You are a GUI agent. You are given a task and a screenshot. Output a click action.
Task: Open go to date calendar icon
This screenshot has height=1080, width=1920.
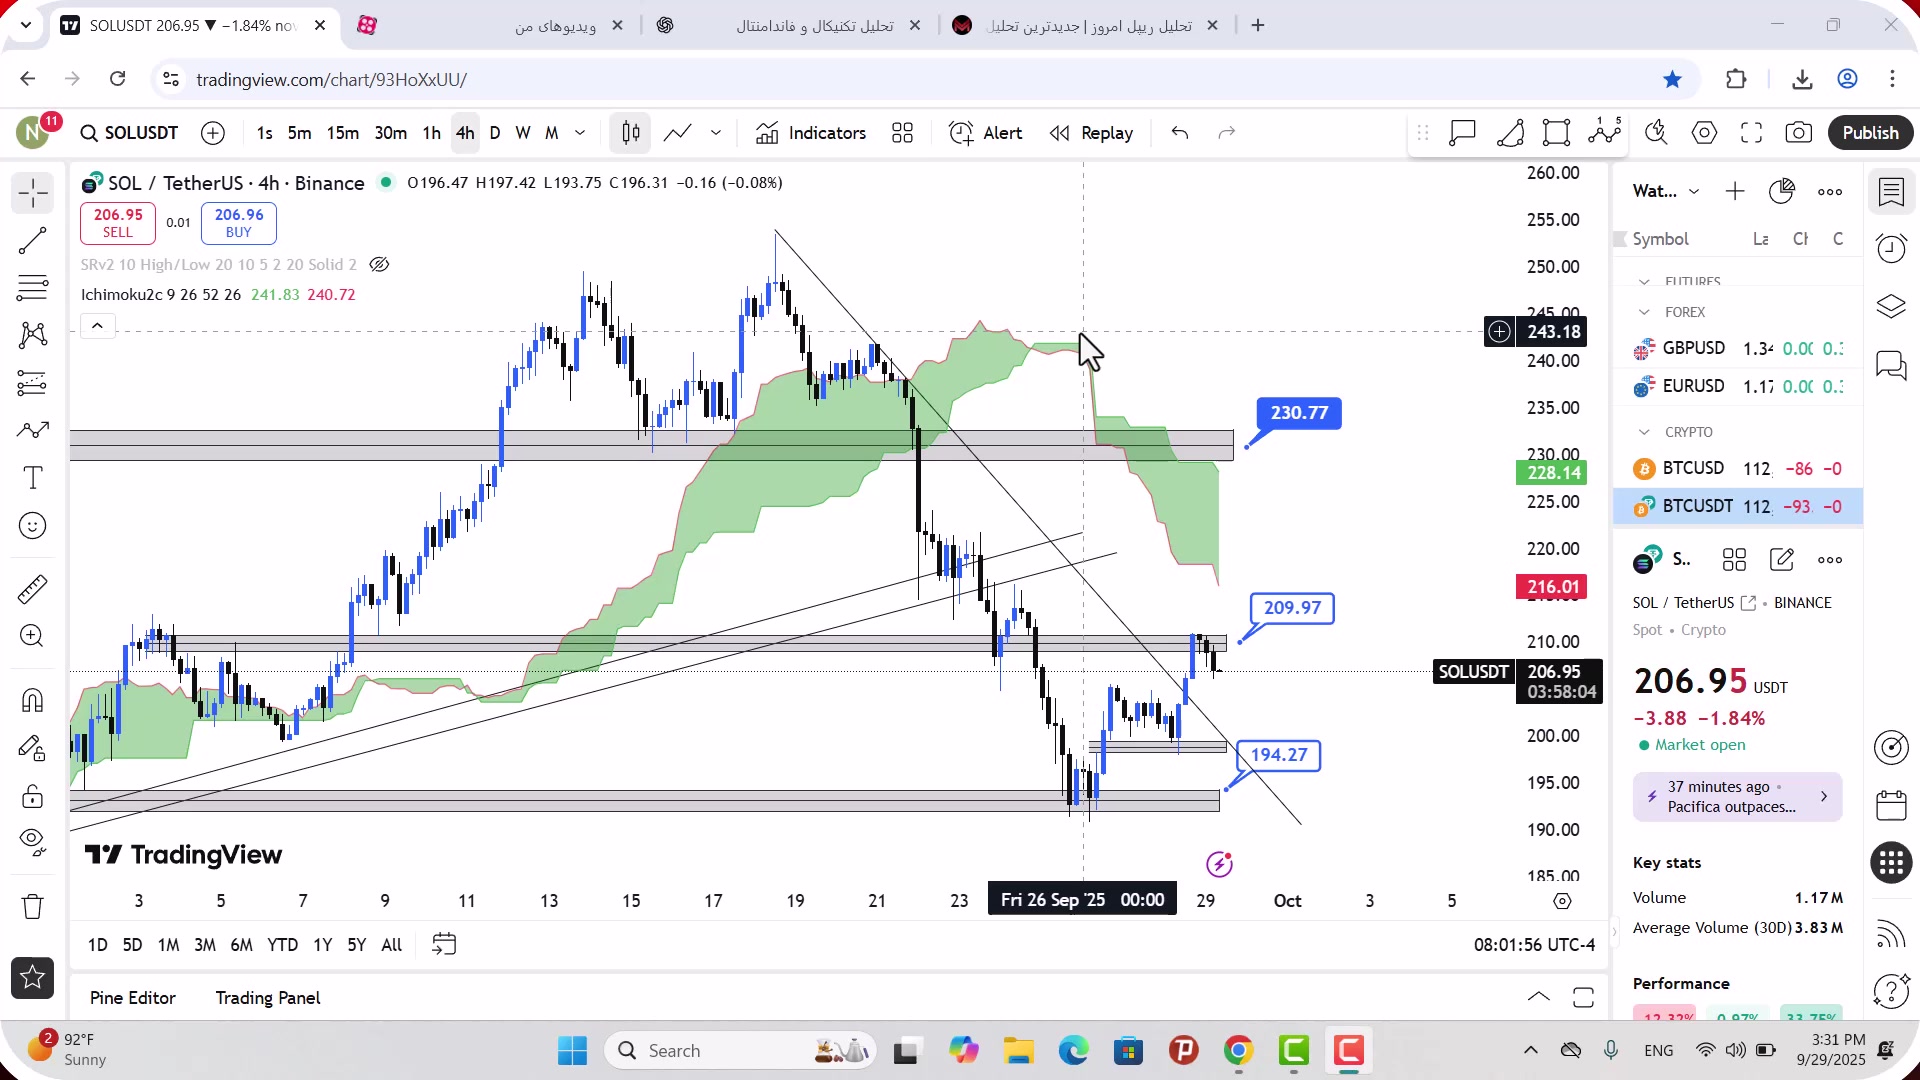pos(444,944)
